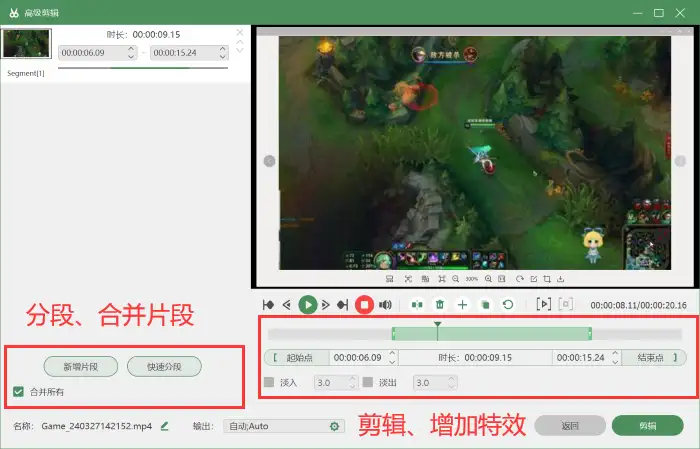Decrease the 结束点 time in timeline panel
Viewport: 700px width, 449px height.
coord(615,361)
